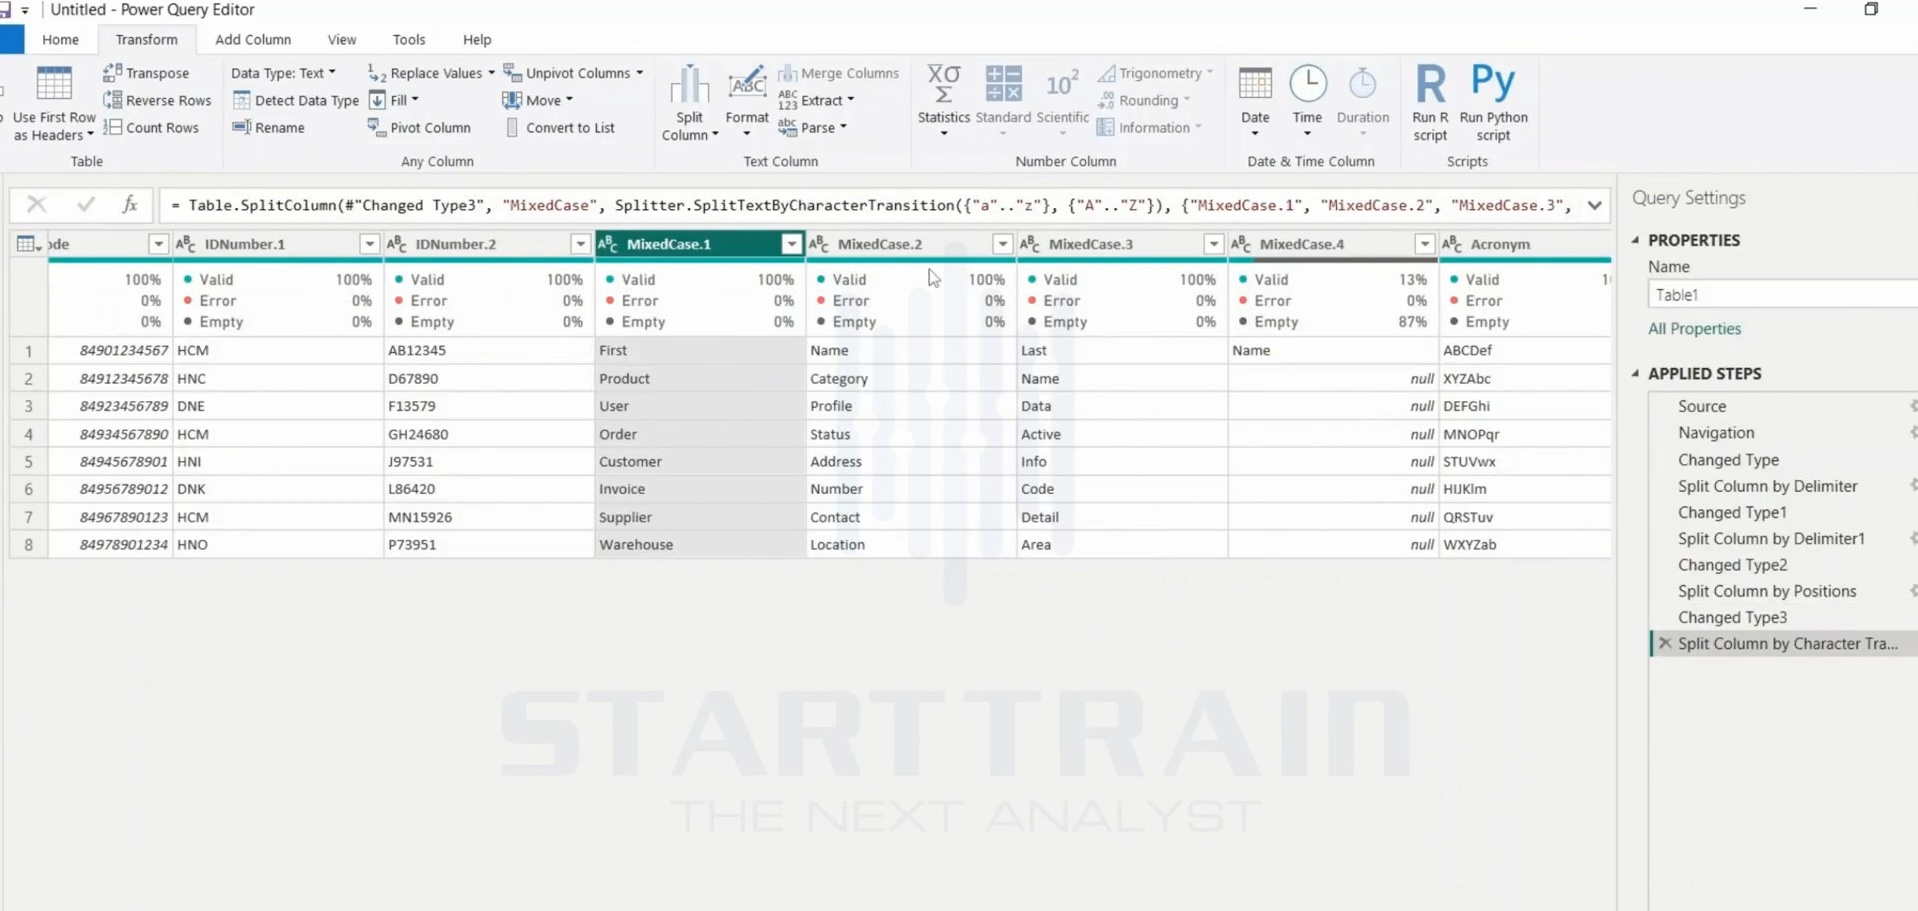Click the Detect Data Type icon

(241, 100)
